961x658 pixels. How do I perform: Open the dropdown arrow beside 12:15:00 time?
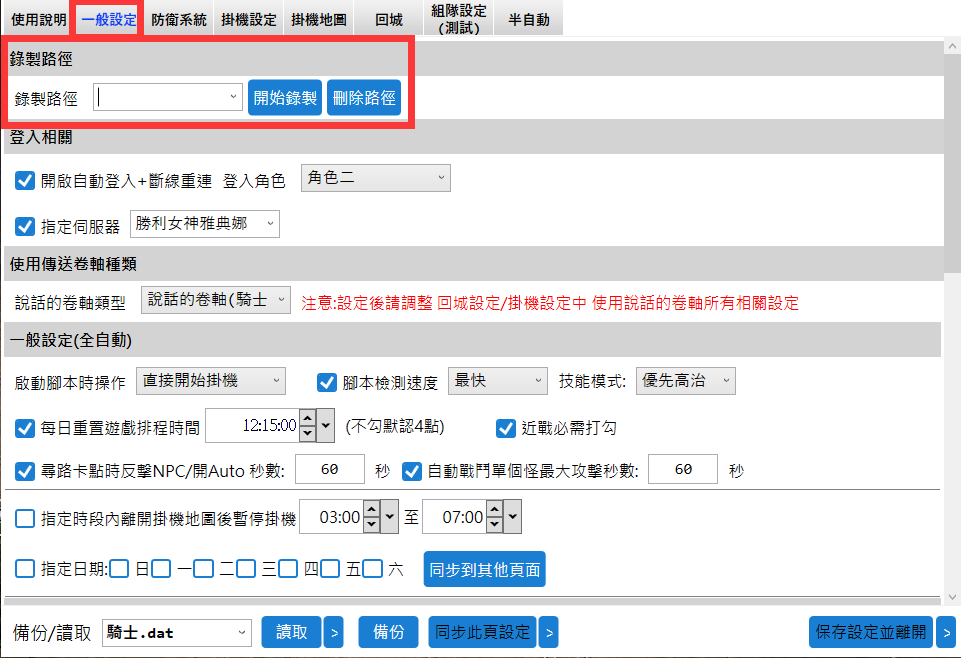point(326,428)
